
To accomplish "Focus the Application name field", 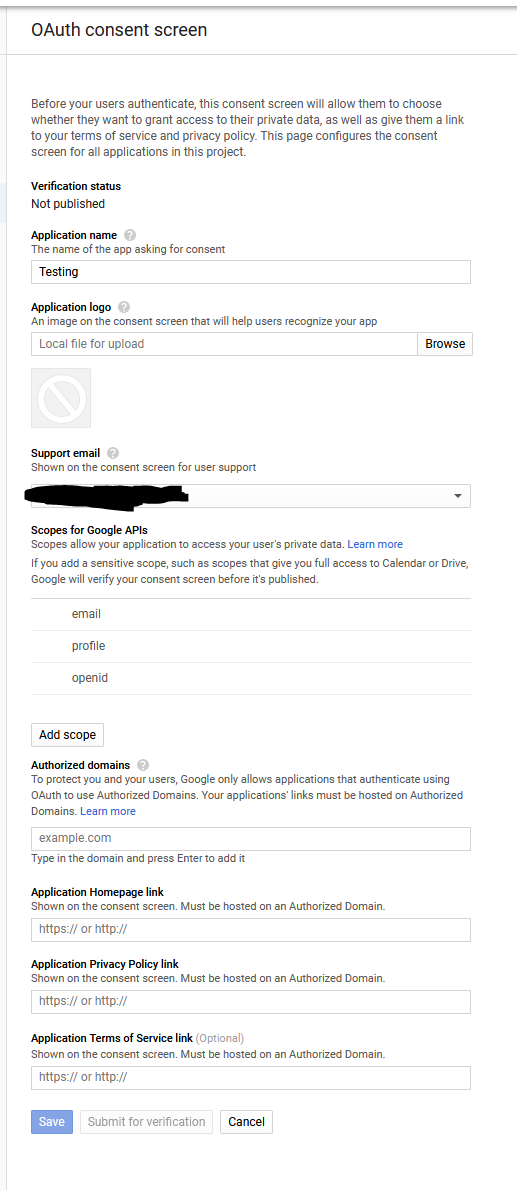I will point(251,272).
